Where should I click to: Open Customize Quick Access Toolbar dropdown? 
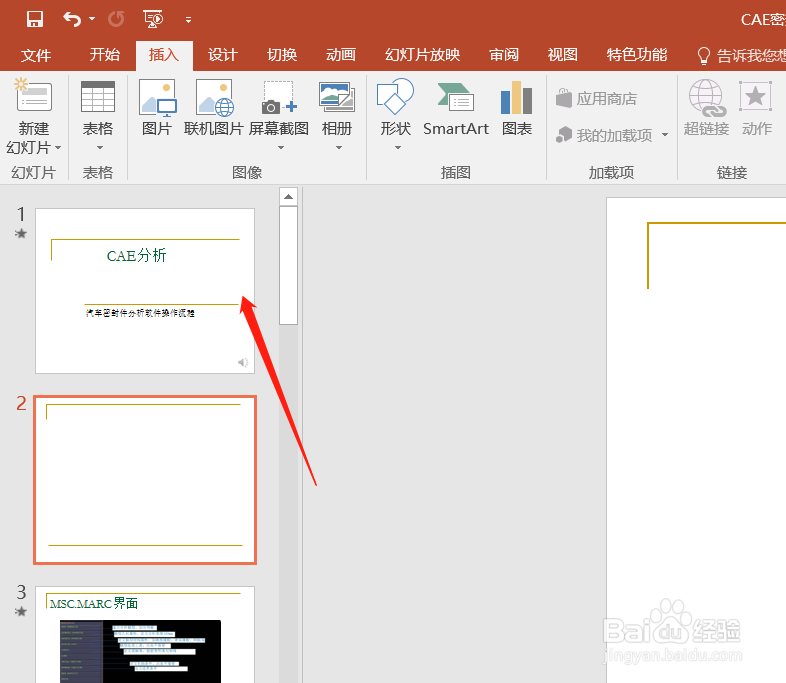188,20
